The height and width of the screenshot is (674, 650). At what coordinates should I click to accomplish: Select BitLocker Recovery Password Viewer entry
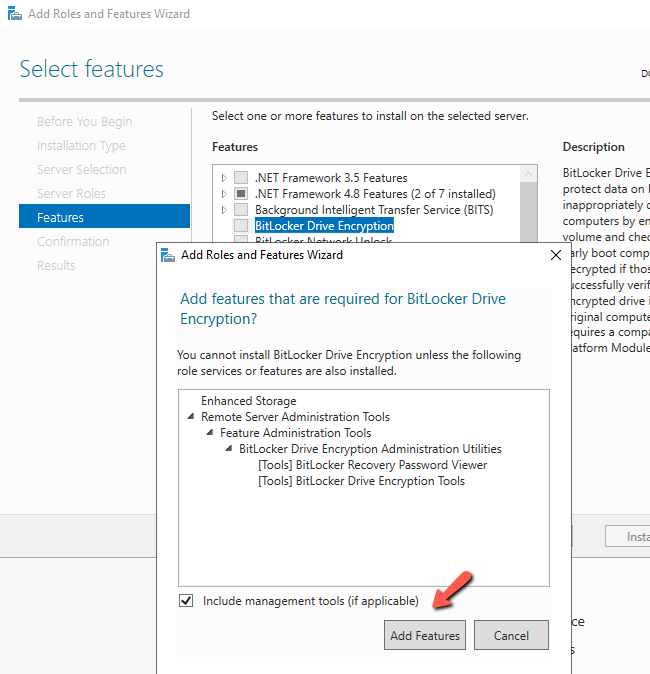pos(372,465)
